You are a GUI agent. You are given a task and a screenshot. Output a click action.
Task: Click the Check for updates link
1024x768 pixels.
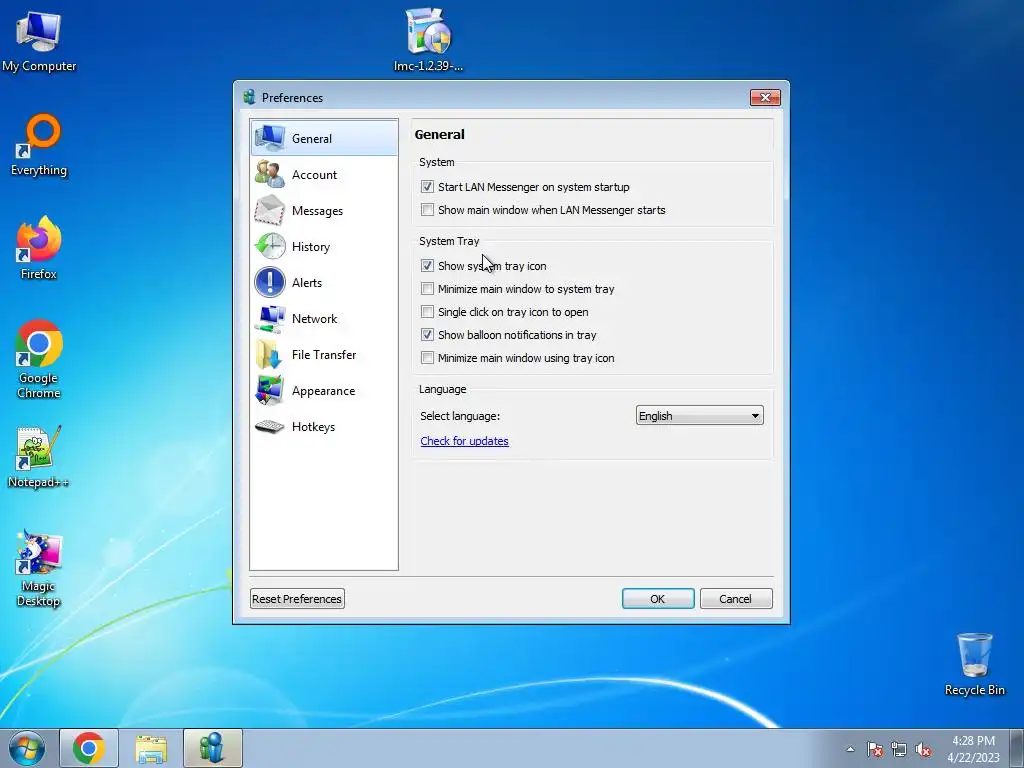point(464,441)
